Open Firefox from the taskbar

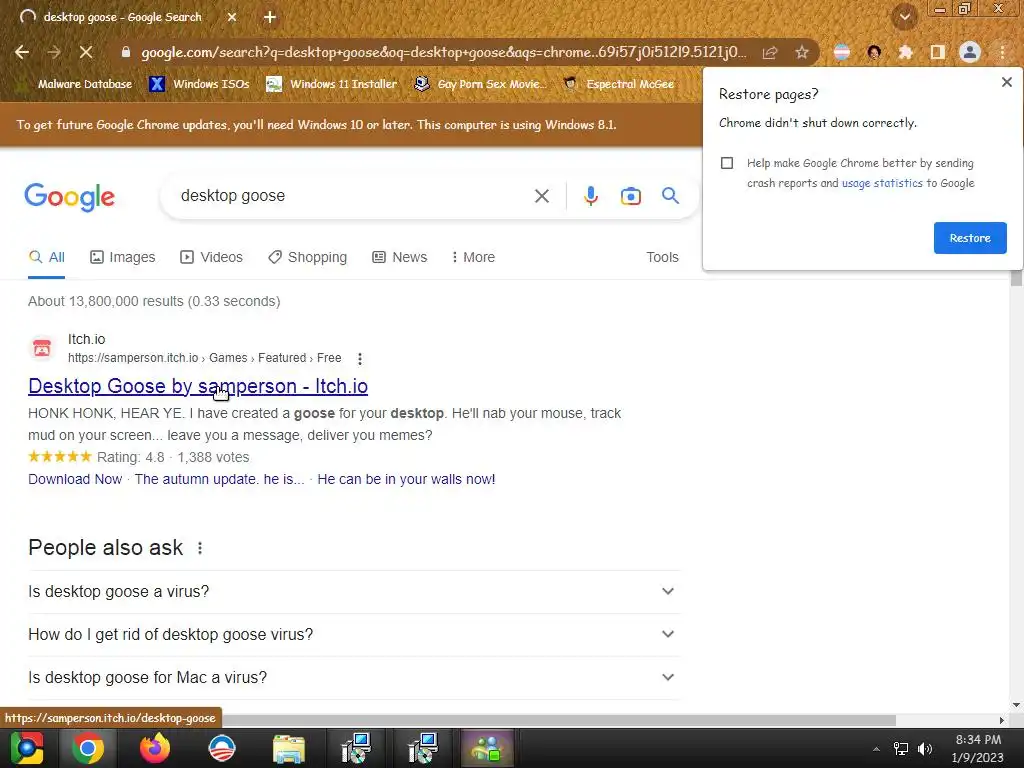click(155, 748)
